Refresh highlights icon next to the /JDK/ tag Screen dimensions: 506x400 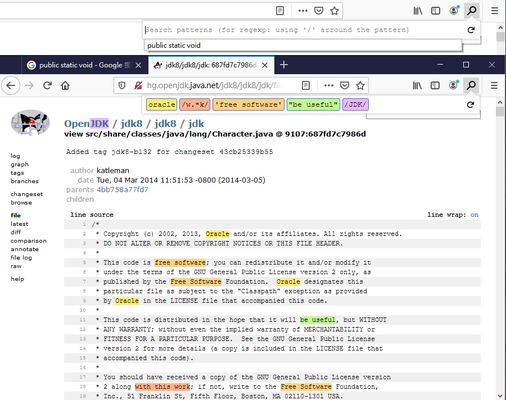470,105
